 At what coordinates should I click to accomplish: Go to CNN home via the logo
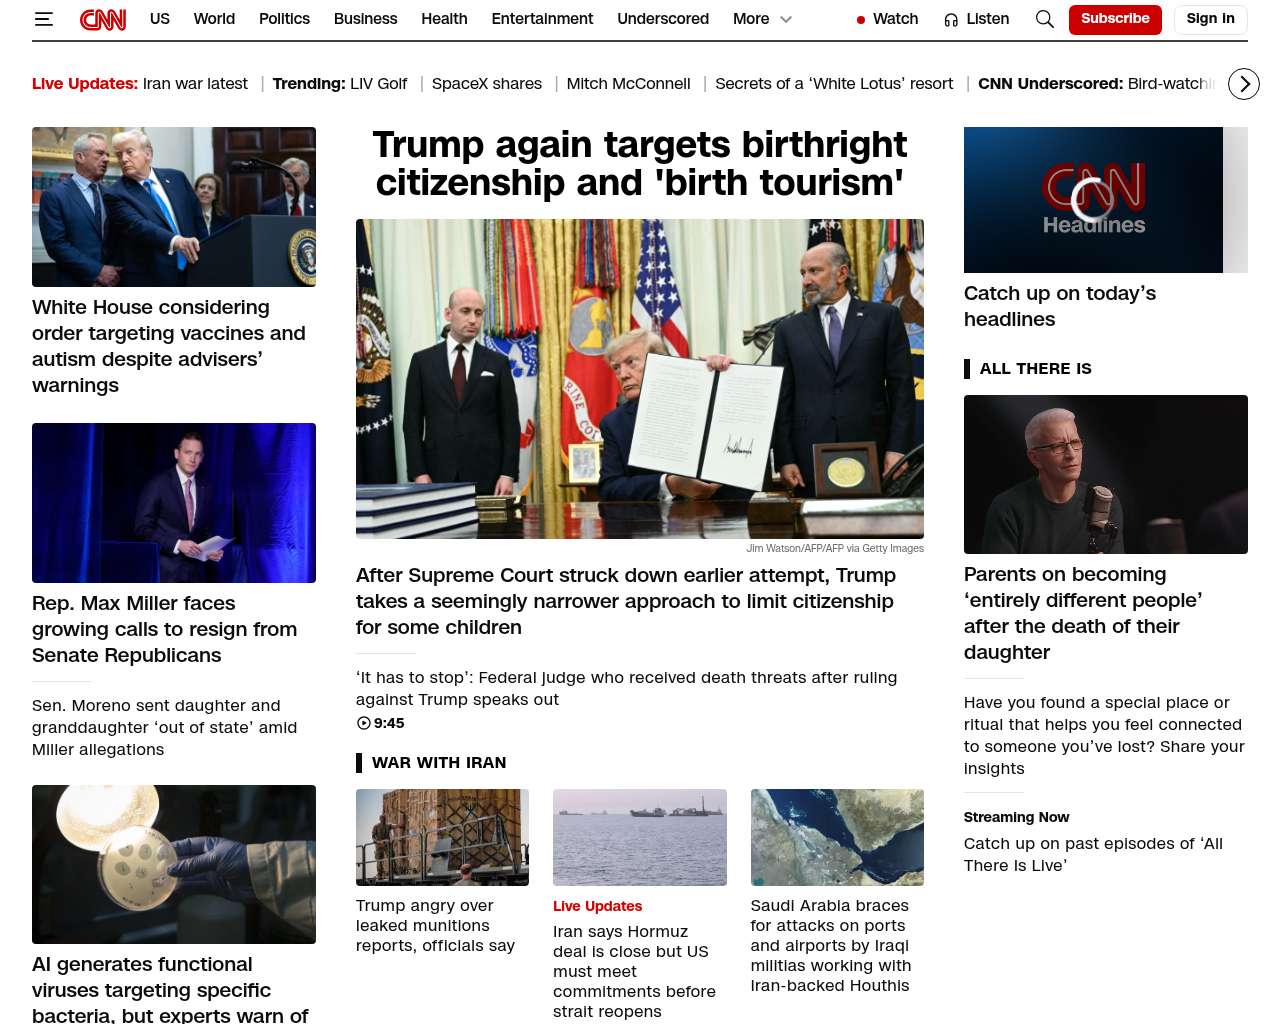pyautogui.click(x=103, y=19)
